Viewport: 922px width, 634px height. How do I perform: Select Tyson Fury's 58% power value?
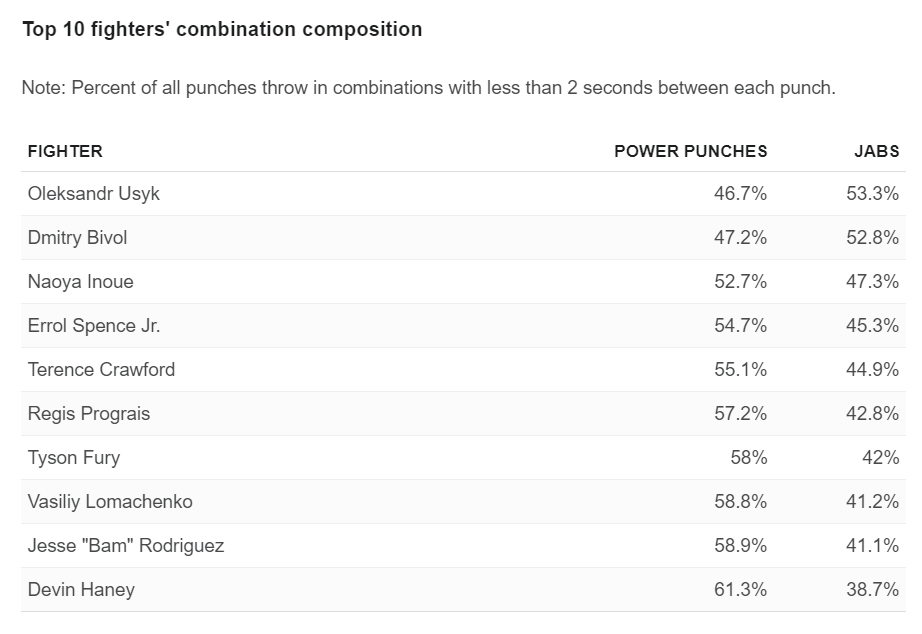point(749,458)
